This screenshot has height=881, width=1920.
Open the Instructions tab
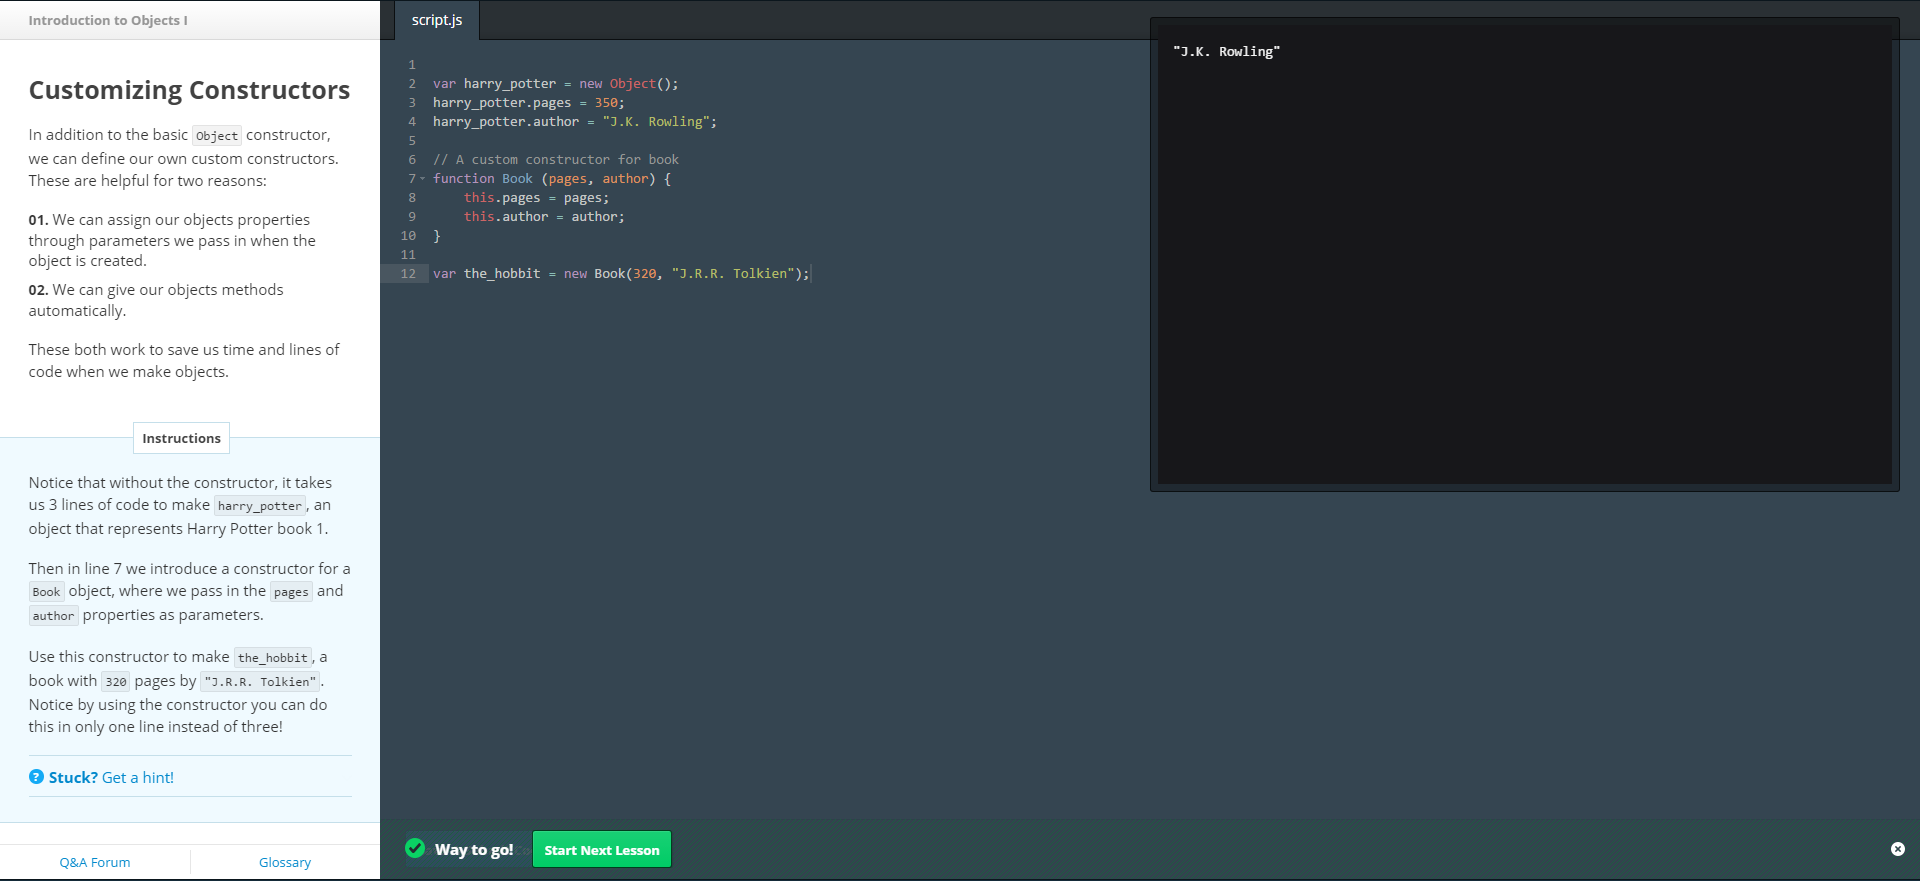point(181,438)
